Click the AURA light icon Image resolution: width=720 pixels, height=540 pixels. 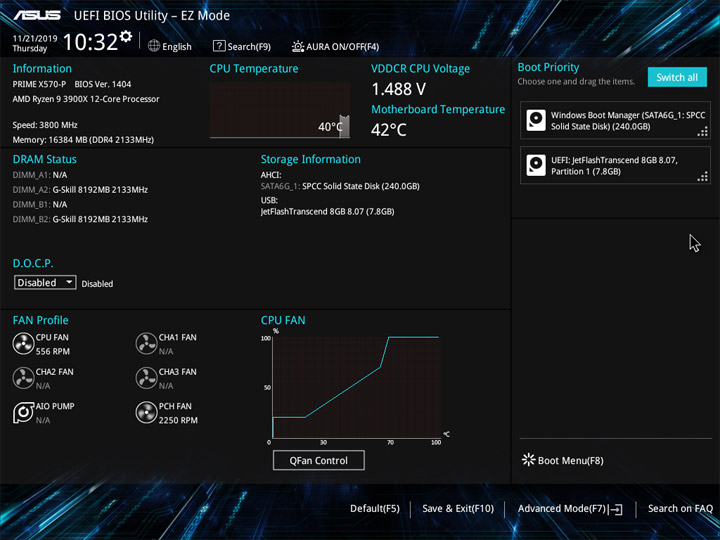[x=298, y=46]
